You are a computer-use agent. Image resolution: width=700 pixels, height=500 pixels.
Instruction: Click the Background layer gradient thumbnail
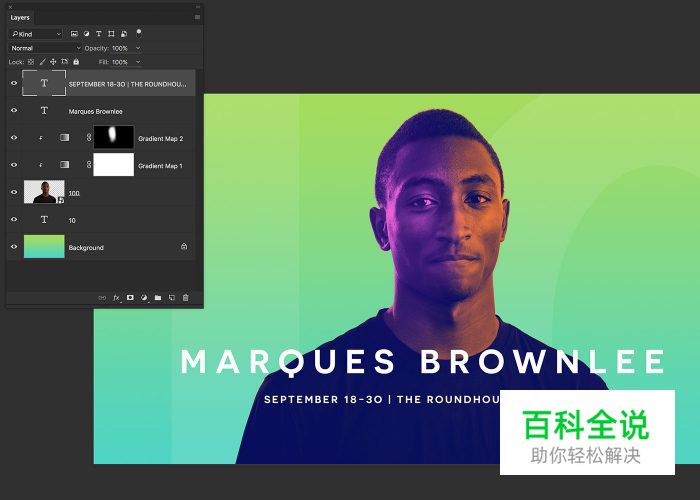44,247
